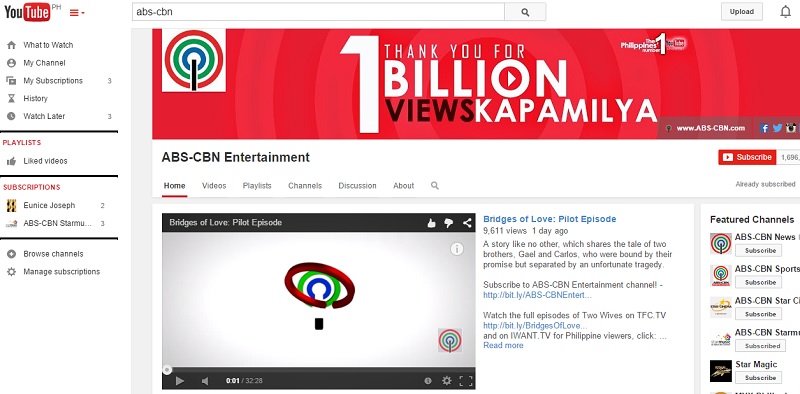Open Liked videos playlist
The image size is (800, 394).
tap(45, 161)
